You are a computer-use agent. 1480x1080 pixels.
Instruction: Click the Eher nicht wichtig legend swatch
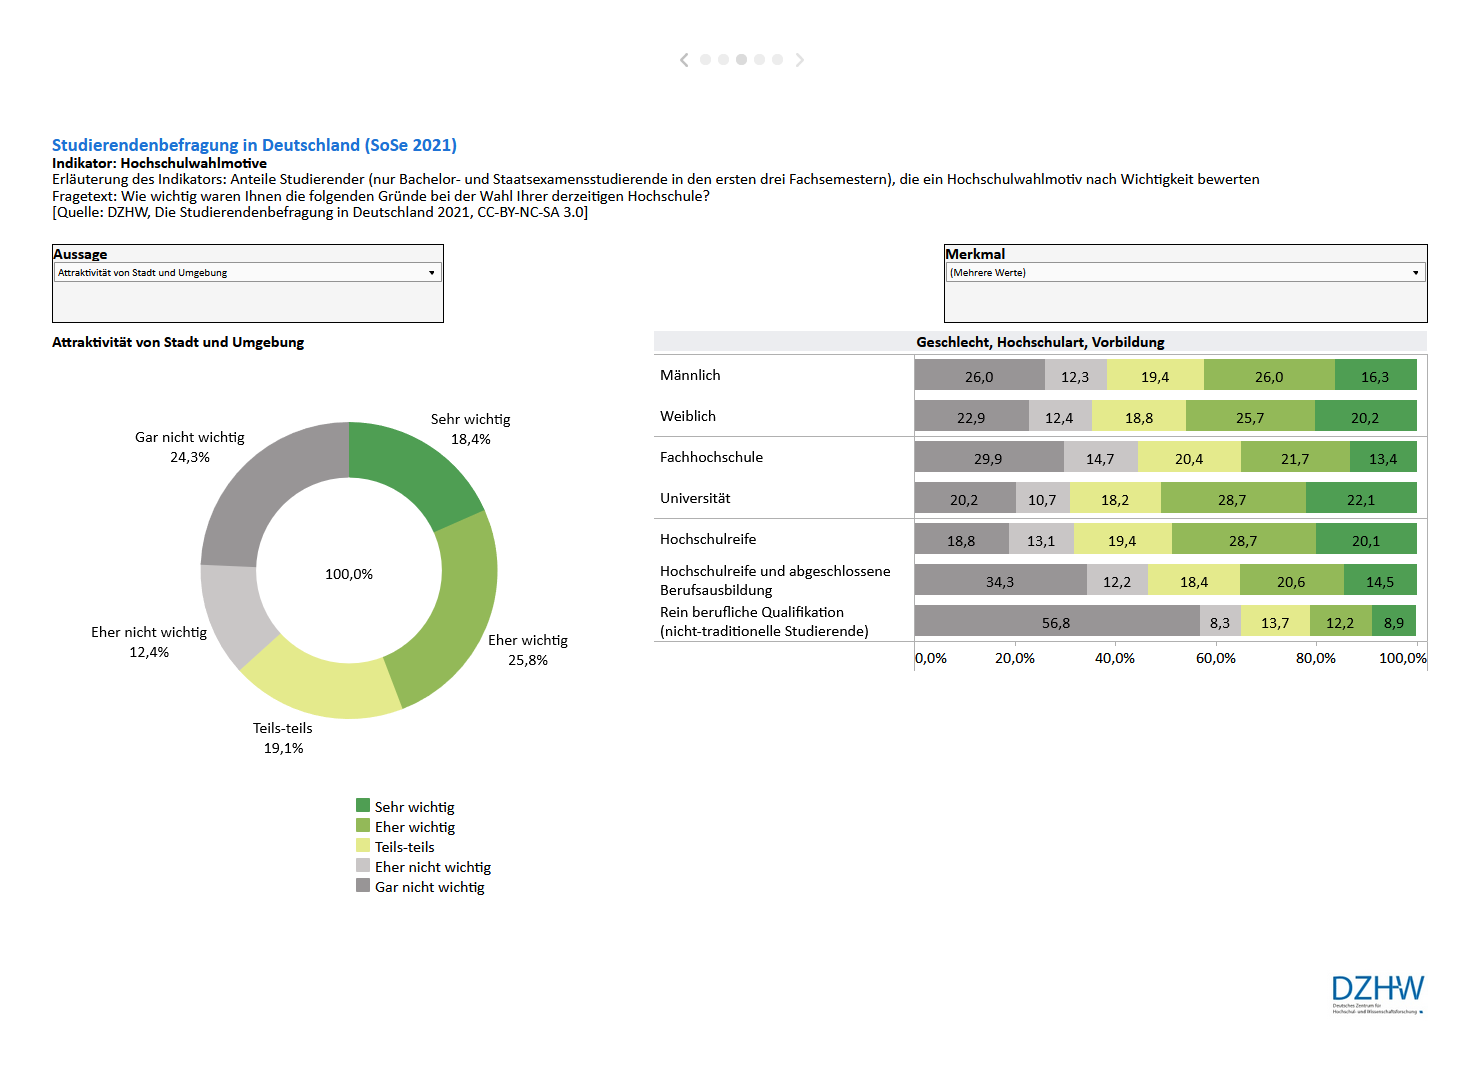(363, 865)
